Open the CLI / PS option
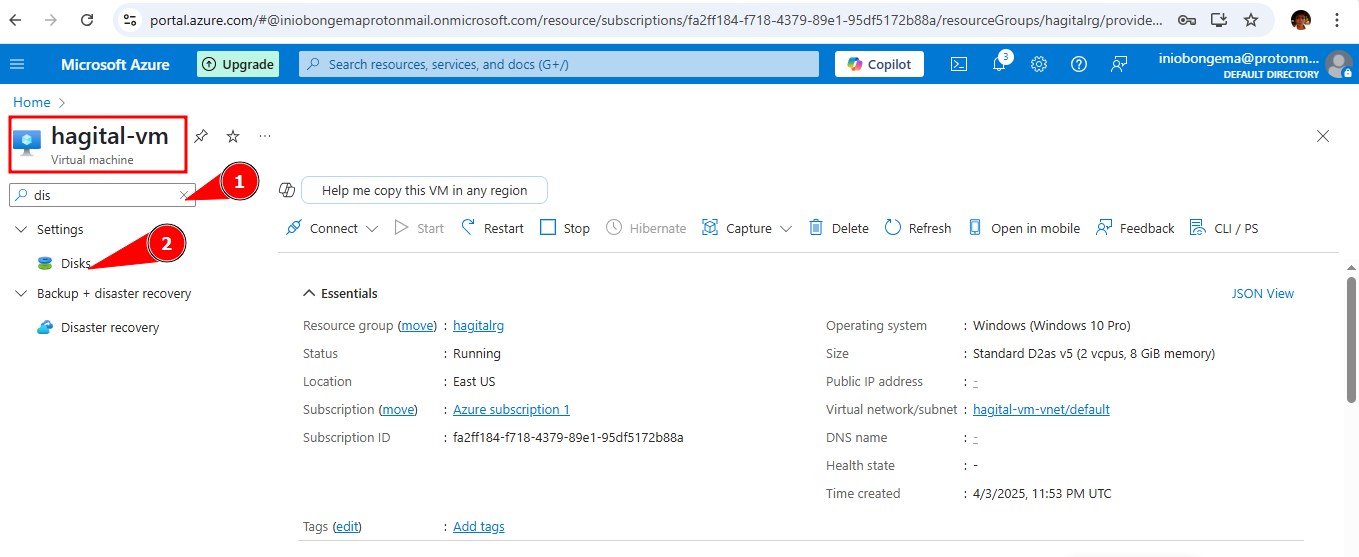Screen dimensions: 1359x557 click(x=1224, y=228)
